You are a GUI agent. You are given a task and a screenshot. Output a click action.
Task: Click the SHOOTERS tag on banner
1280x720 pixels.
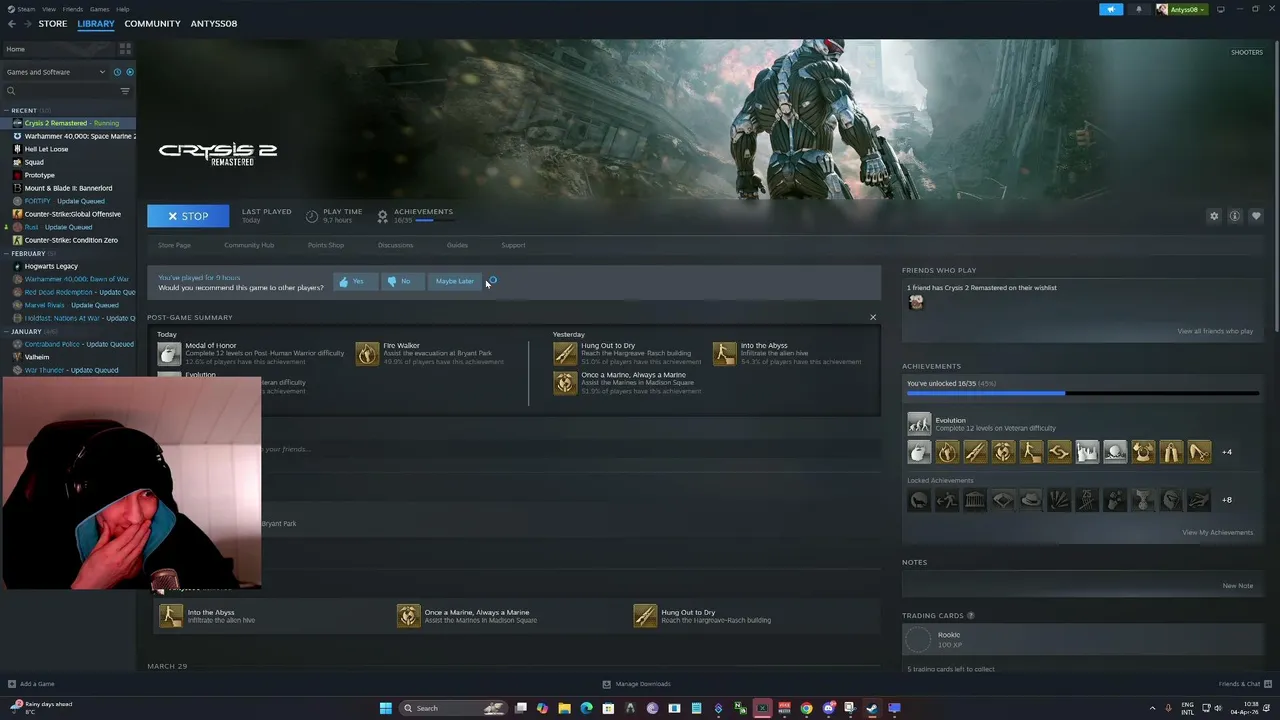(x=1246, y=52)
